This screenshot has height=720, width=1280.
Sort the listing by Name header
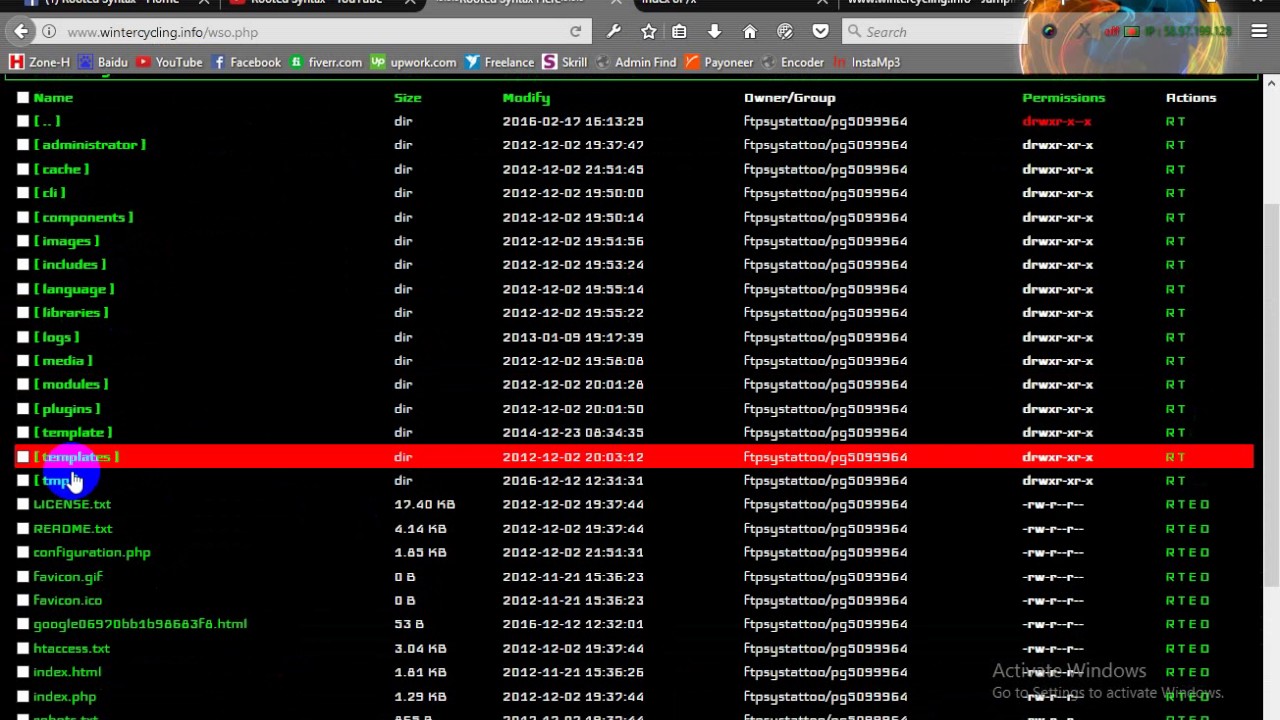(53, 98)
